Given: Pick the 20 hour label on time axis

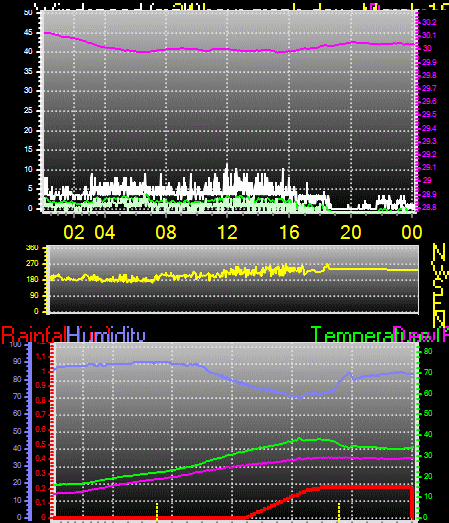Looking at the screenshot, I should (x=351, y=232).
